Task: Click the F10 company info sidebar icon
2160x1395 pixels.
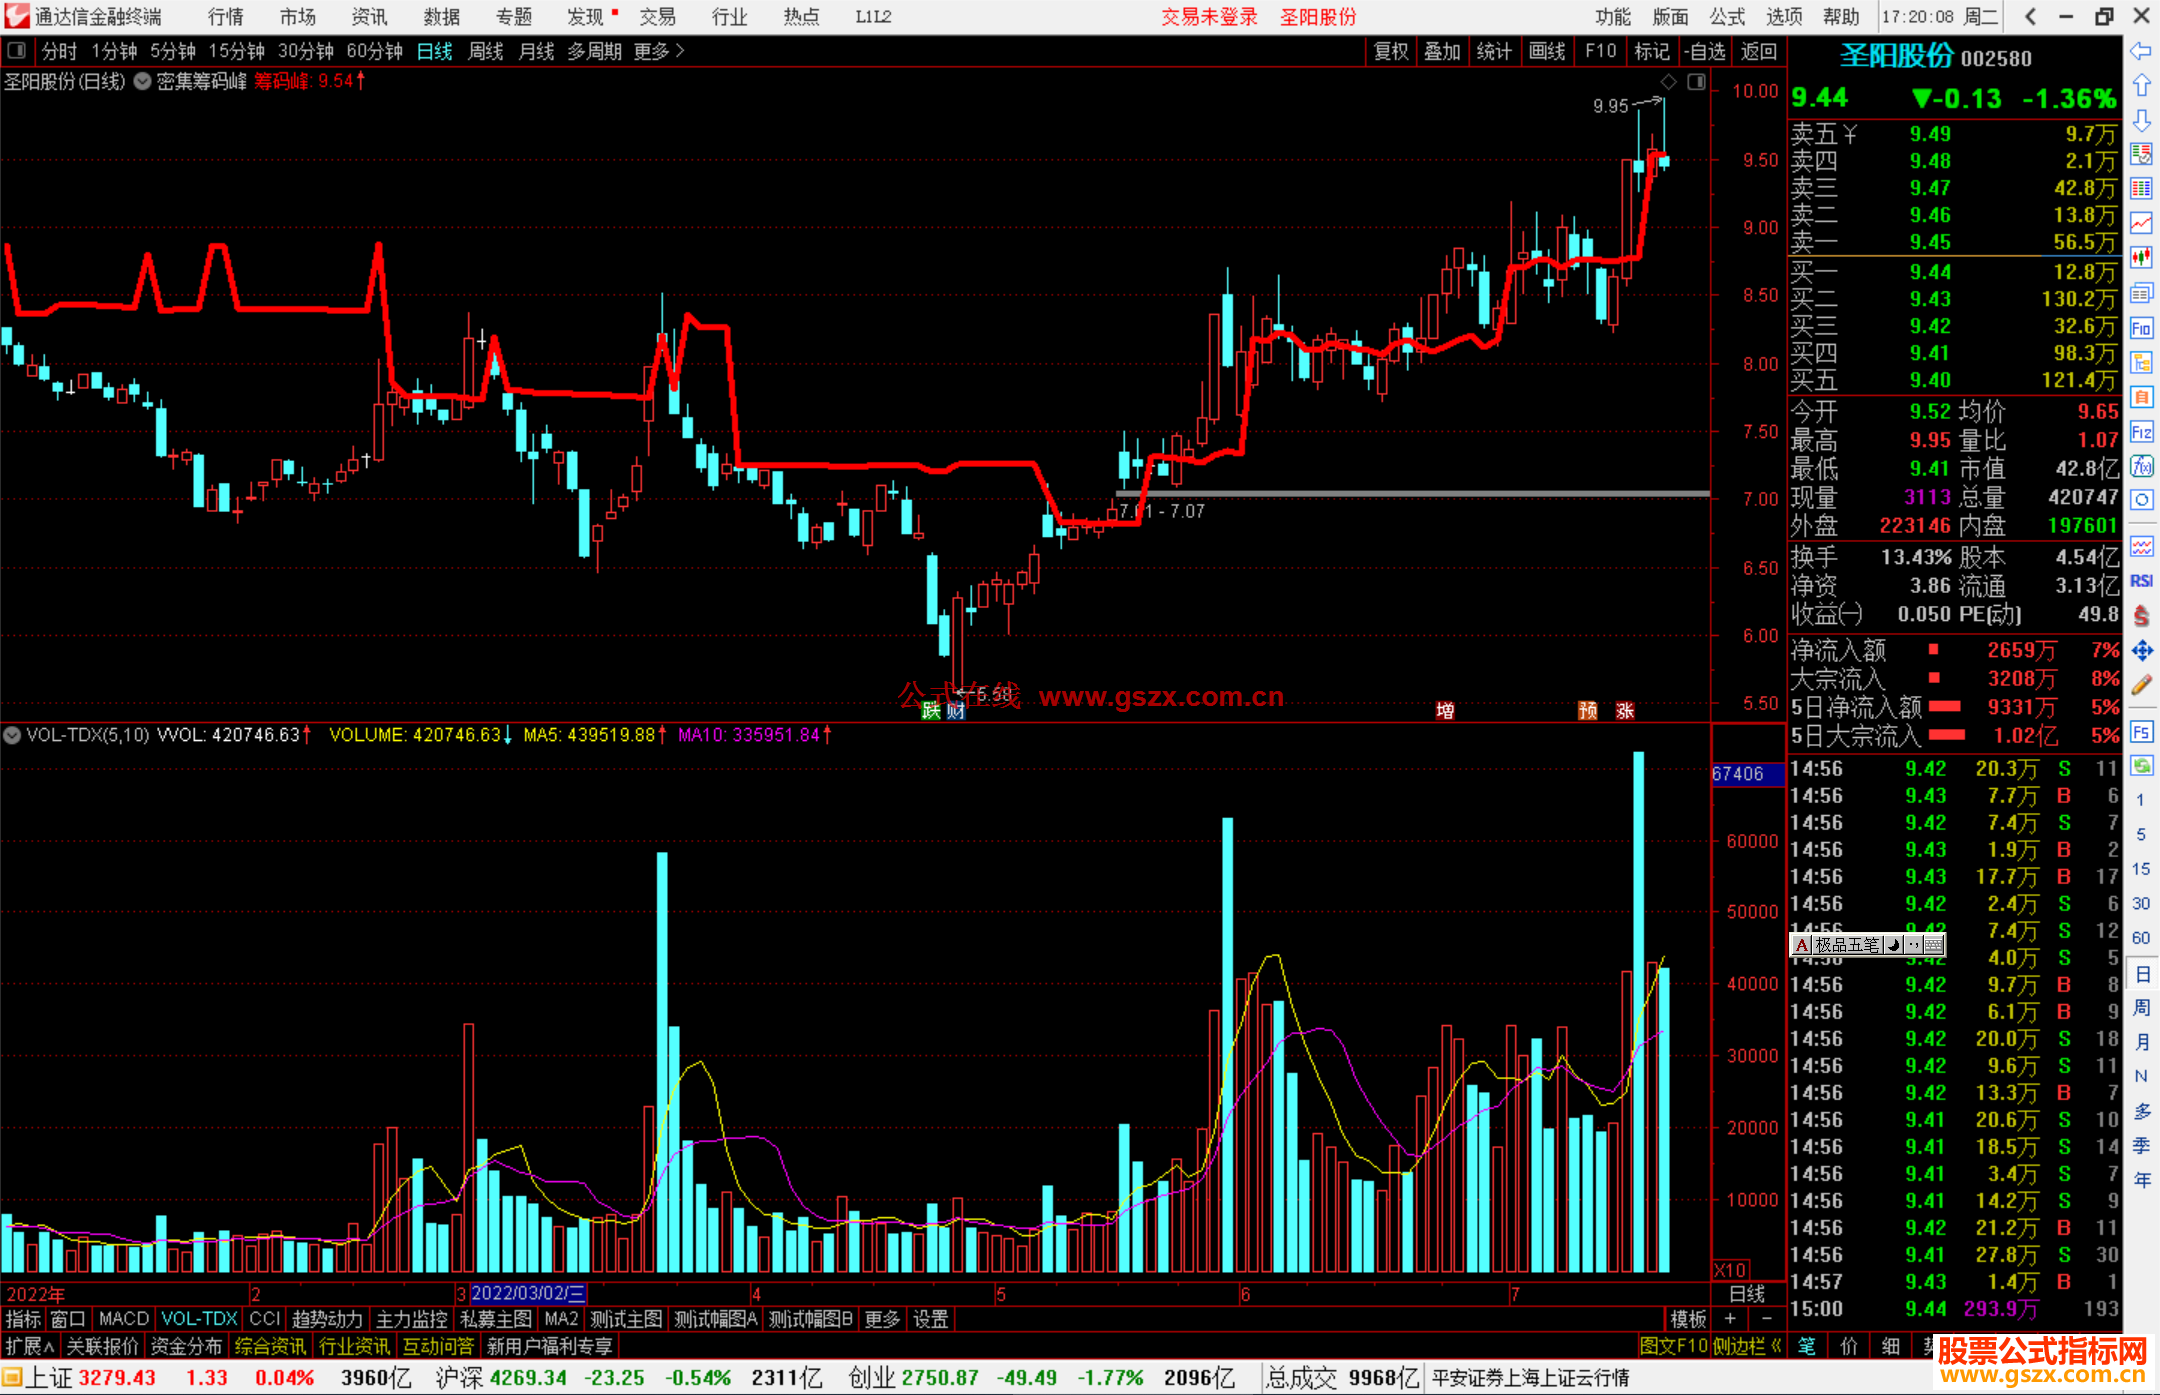Action: click(x=2141, y=328)
